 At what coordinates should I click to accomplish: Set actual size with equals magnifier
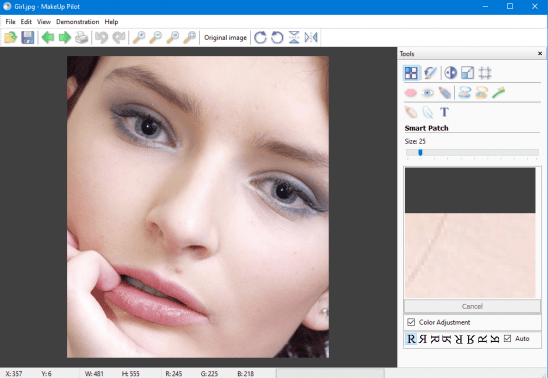173,37
